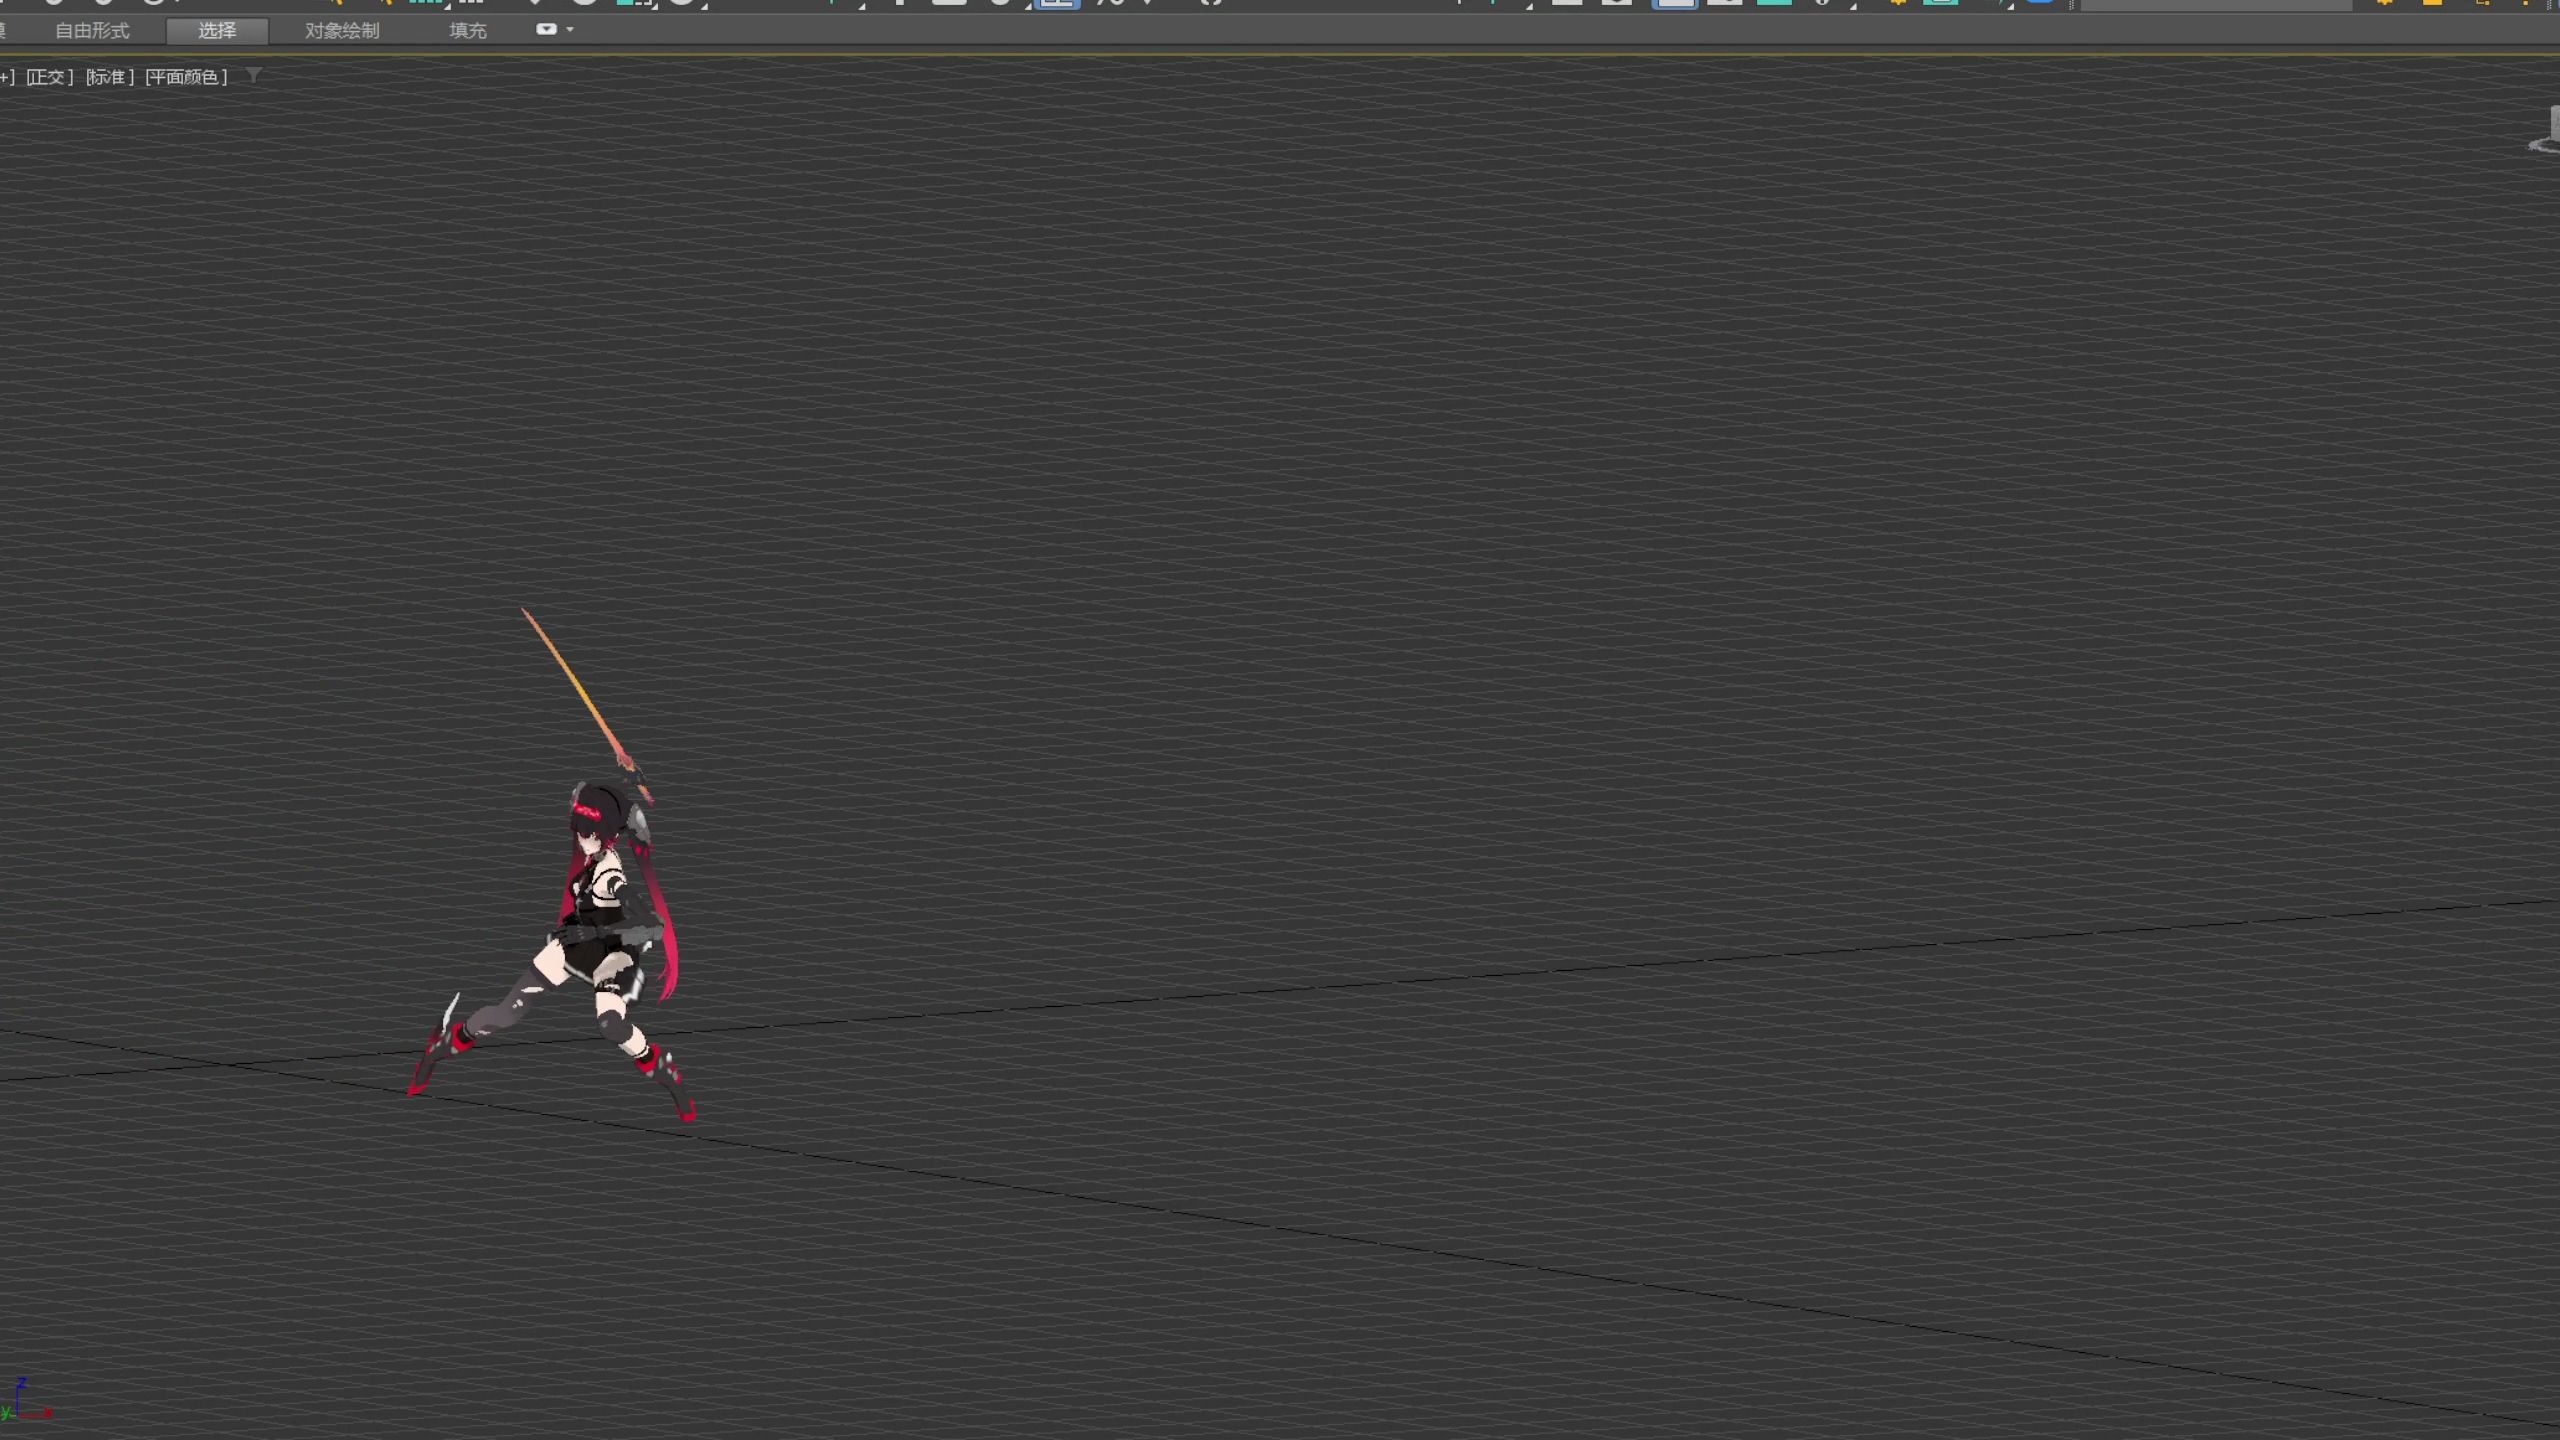This screenshot has height=1440, width=2560.
Task: Expand the ribbon display options arrow
Action: click(x=570, y=30)
